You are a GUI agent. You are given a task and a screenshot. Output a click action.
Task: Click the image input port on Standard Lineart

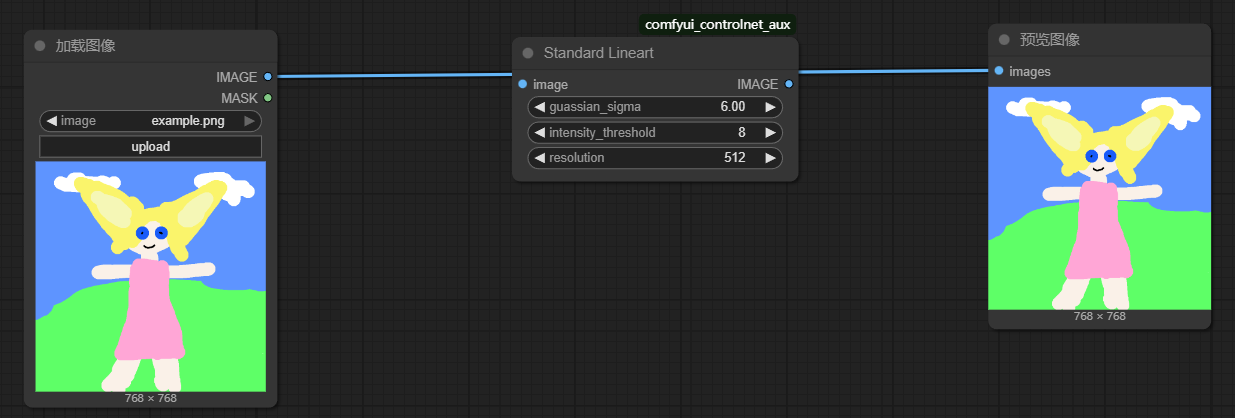tap(523, 84)
